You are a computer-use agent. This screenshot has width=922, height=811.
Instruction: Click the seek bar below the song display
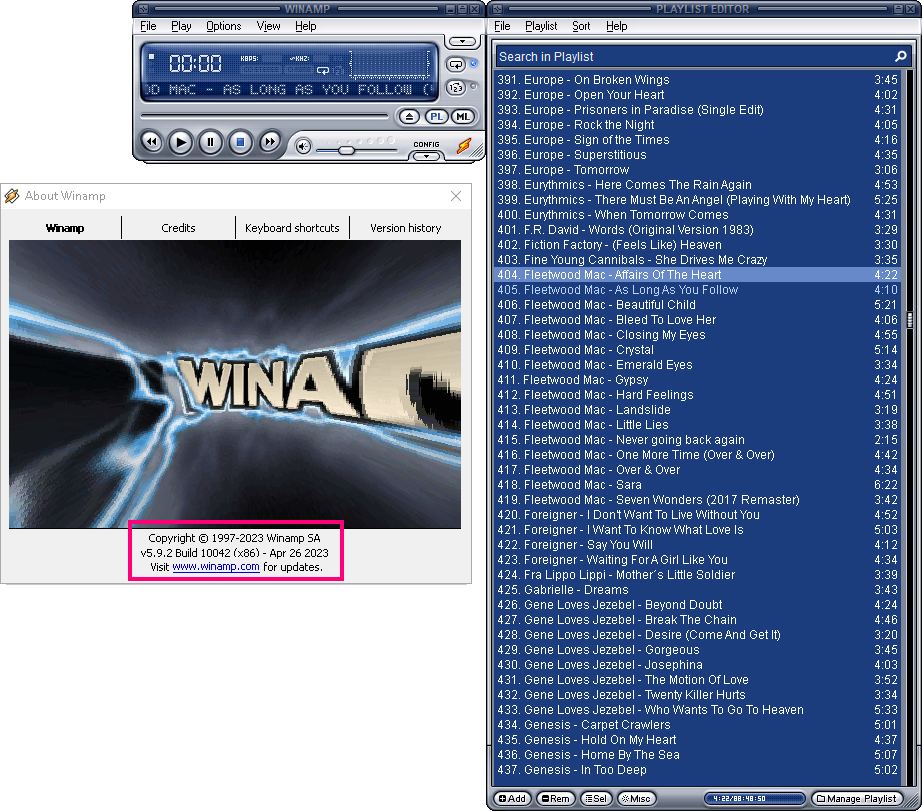[264, 116]
